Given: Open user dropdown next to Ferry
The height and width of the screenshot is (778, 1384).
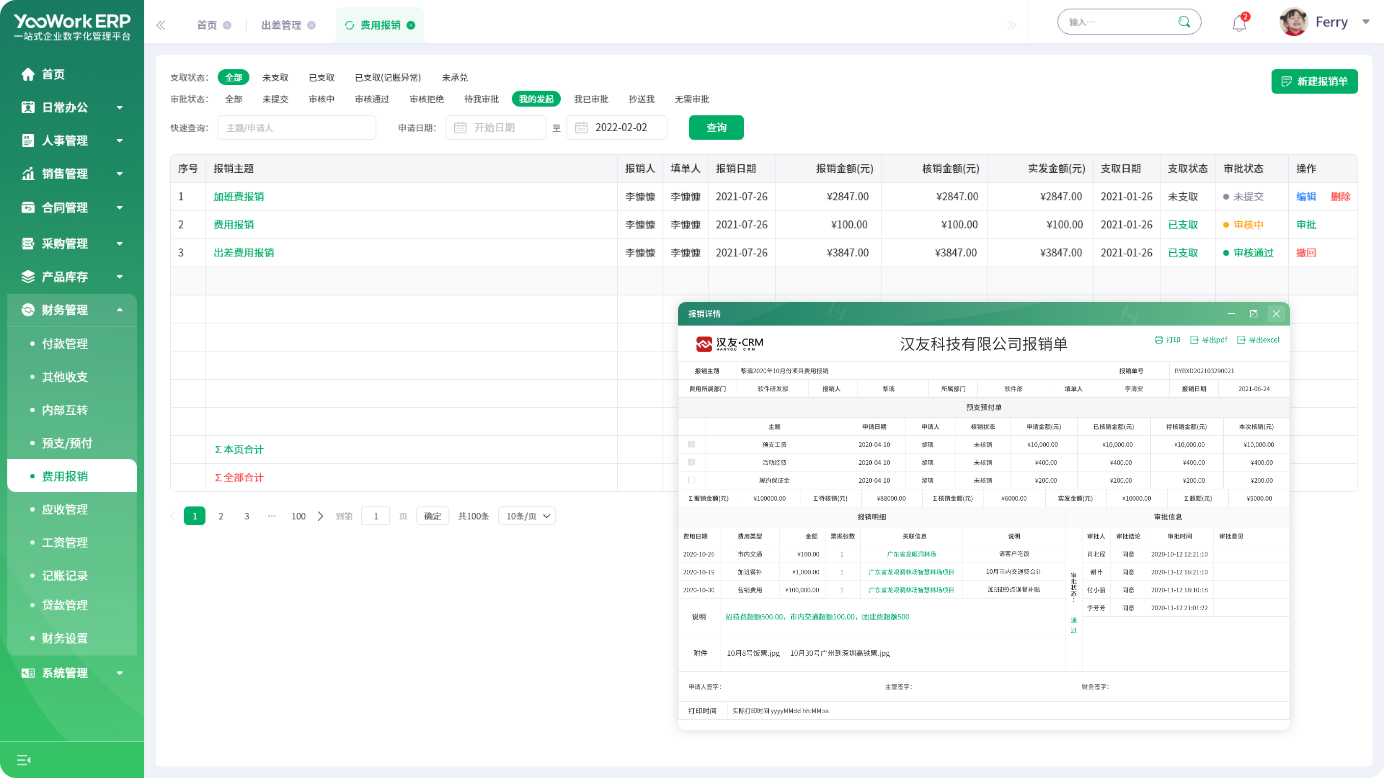Looking at the screenshot, I should pos(1366,22).
